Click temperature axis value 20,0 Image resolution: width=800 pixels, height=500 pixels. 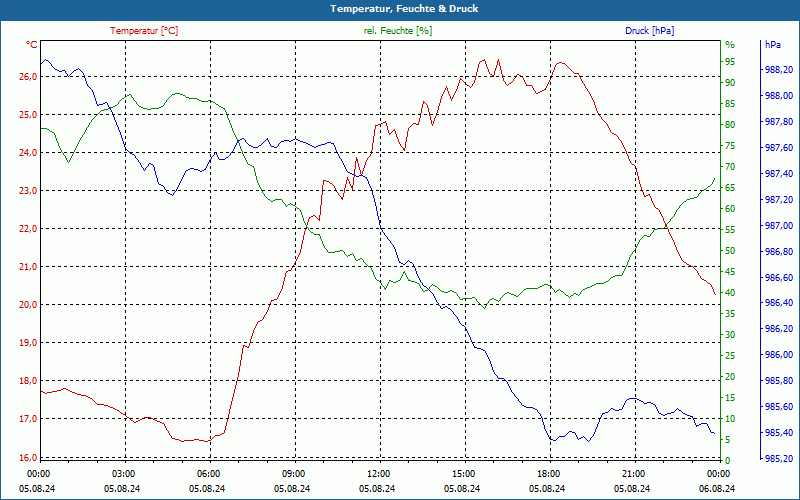coord(29,305)
